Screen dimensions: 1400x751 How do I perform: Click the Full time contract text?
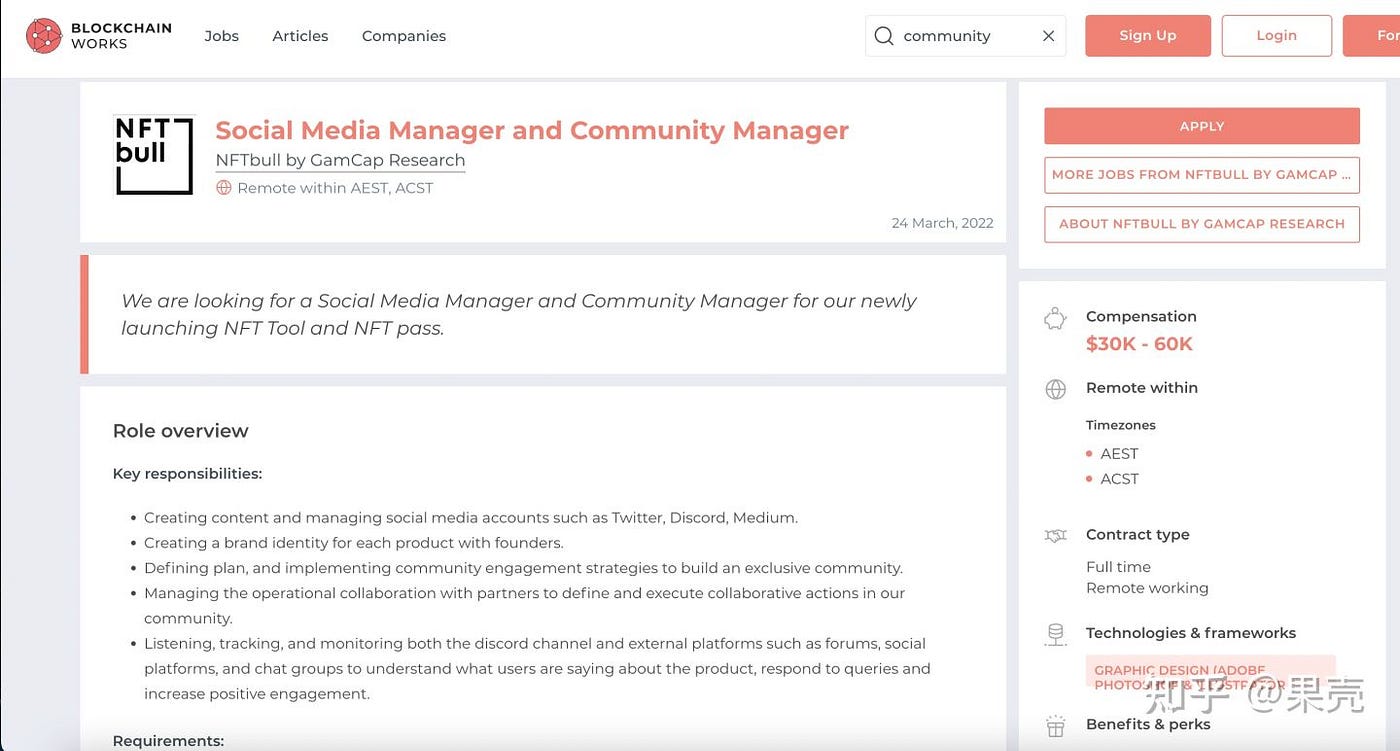(x=1118, y=567)
